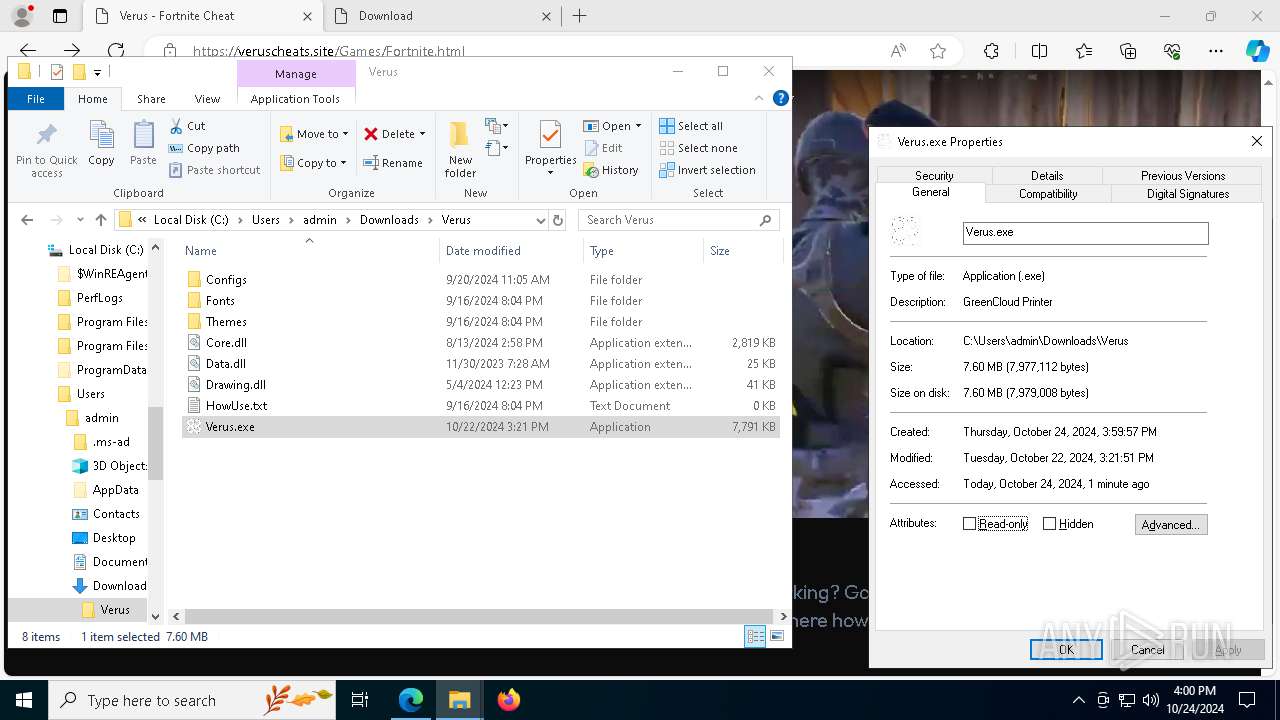The height and width of the screenshot is (720, 1280).
Task: Go up one folder level
Action: (x=101, y=220)
